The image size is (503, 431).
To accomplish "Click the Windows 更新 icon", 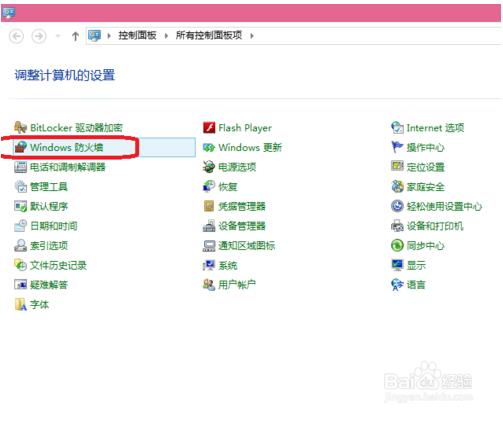I will (209, 147).
